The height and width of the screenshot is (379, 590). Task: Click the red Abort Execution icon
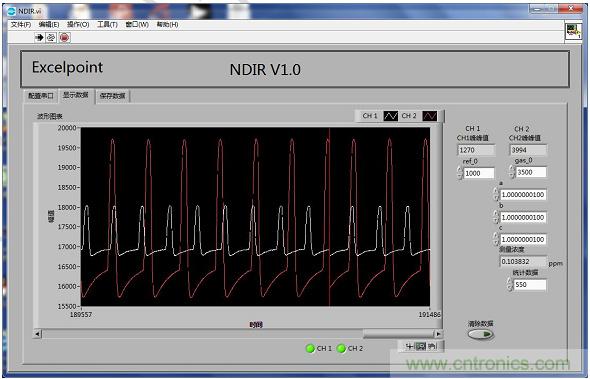point(65,37)
